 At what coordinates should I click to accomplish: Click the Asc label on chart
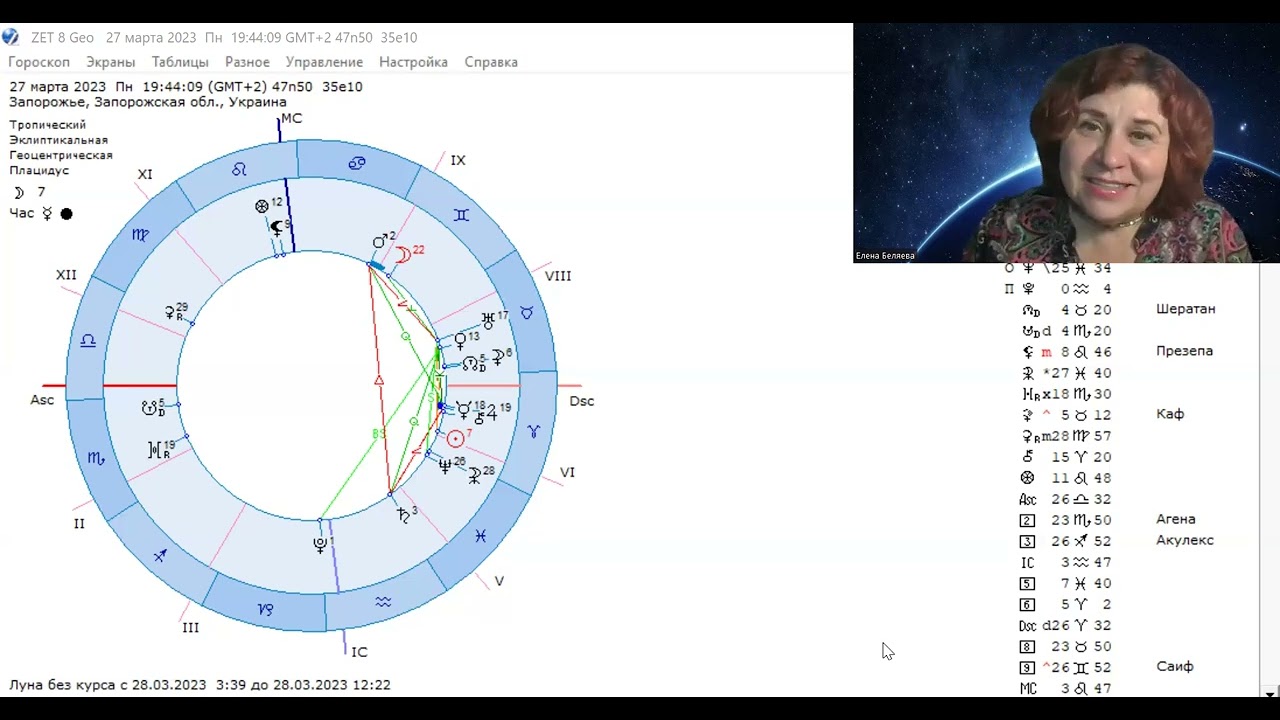[x=42, y=400]
